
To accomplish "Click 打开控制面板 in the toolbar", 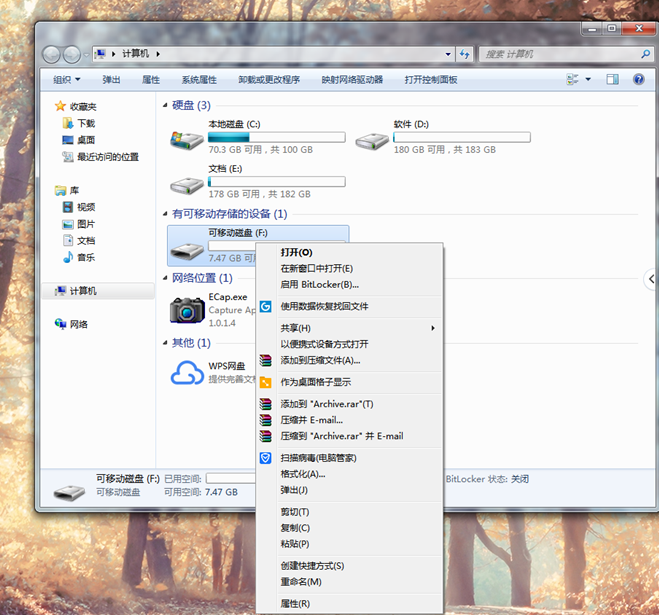I will tap(431, 79).
